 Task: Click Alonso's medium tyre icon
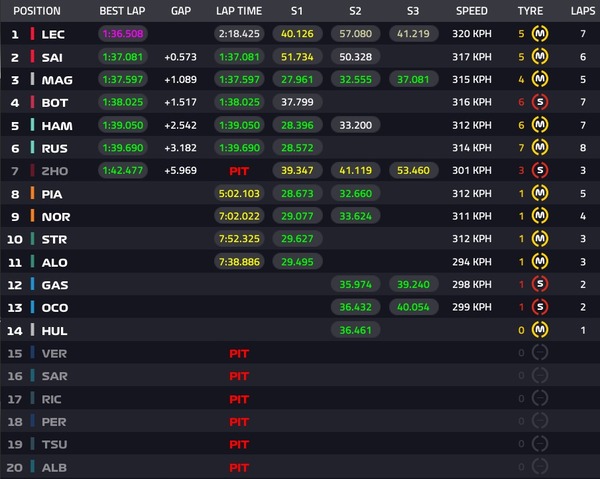(540, 261)
